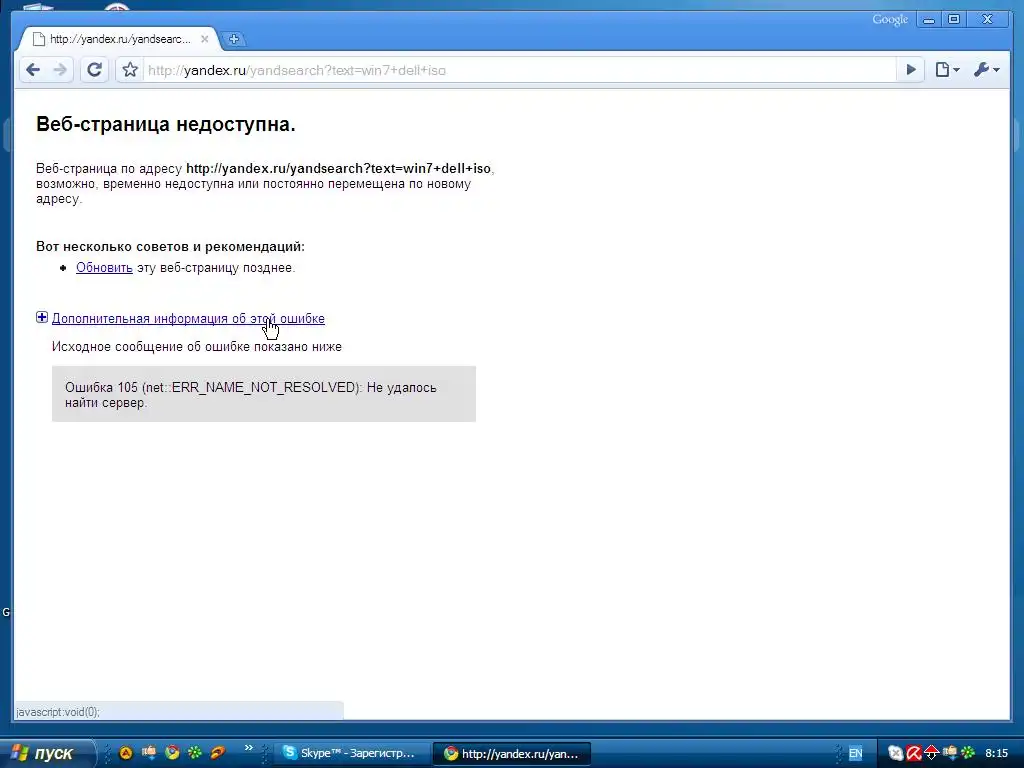This screenshot has width=1024, height=768.
Task: Close the Chrome window
Action: pos(988,20)
